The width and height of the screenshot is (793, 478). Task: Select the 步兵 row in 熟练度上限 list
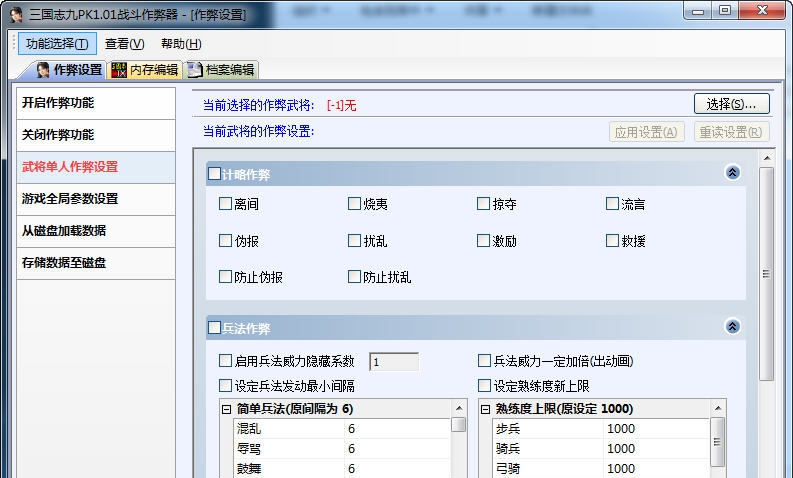click(601, 428)
